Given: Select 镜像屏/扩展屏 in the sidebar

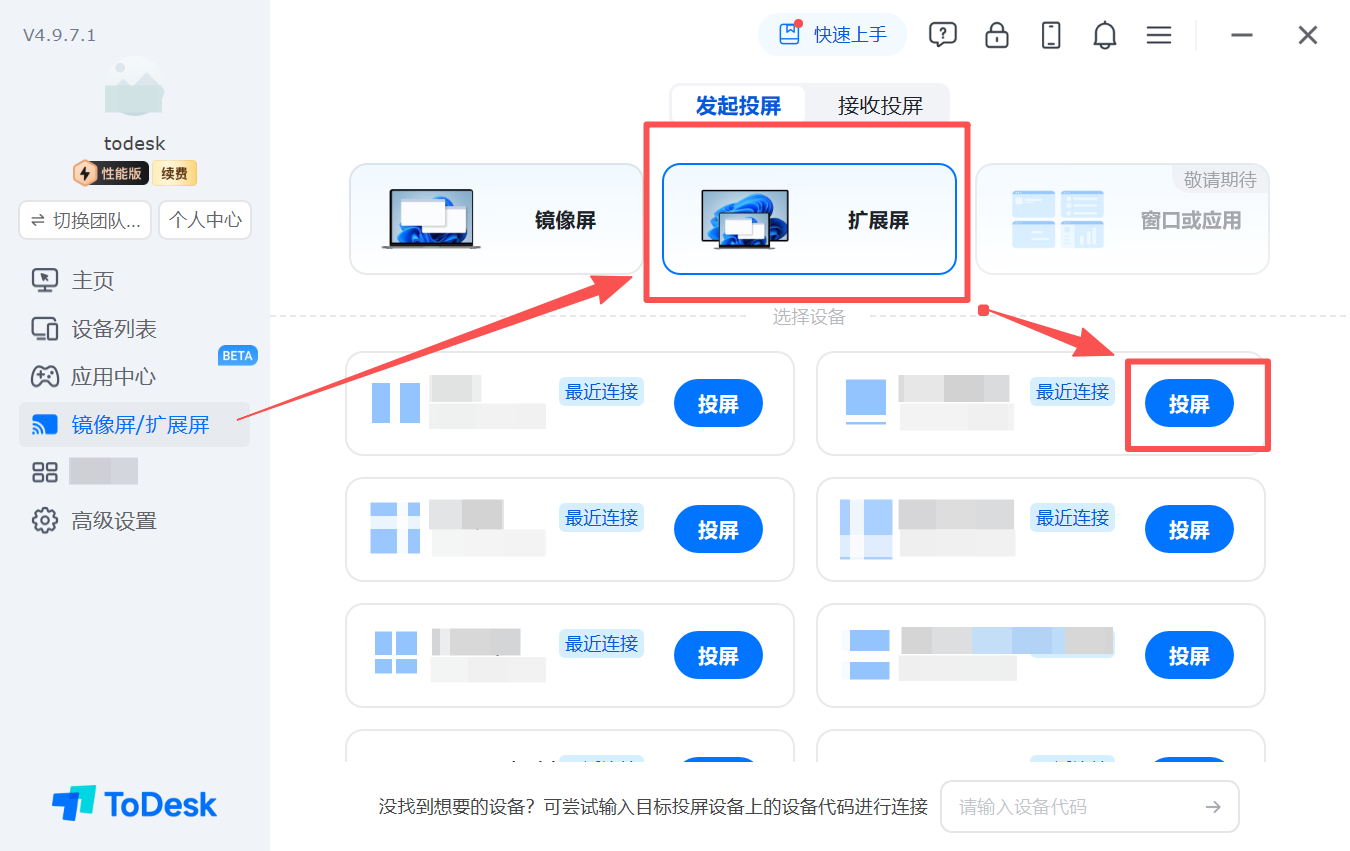Looking at the screenshot, I should click(134, 425).
